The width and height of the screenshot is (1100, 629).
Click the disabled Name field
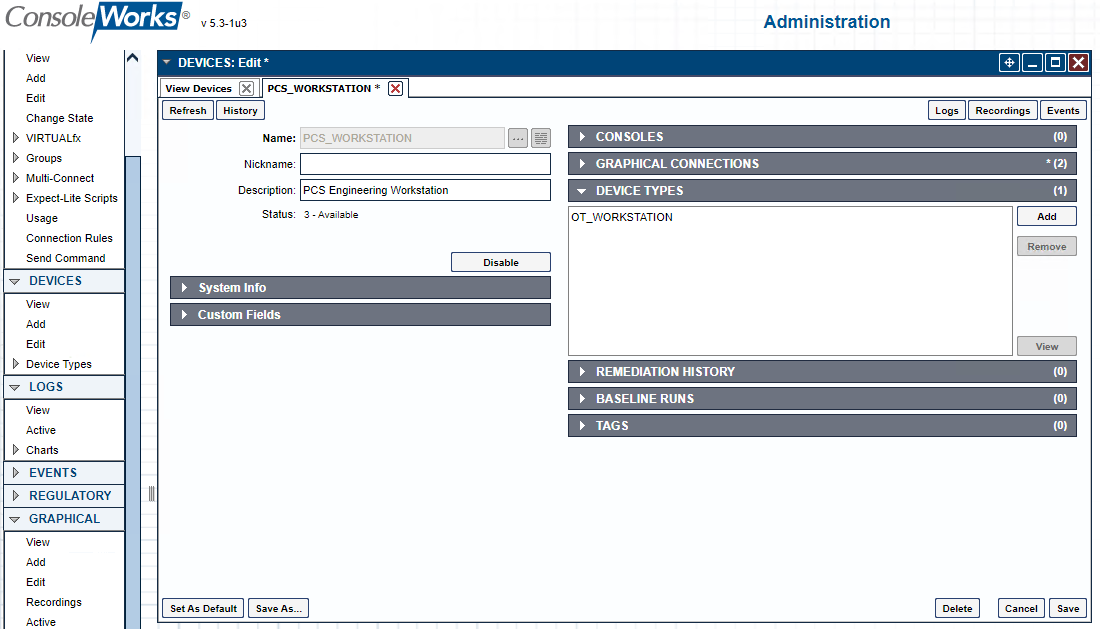click(x=403, y=138)
